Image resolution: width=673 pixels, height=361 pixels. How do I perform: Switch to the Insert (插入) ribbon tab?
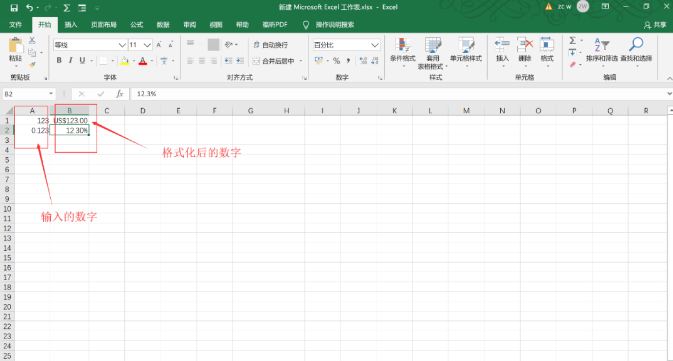tap(71, 25)
